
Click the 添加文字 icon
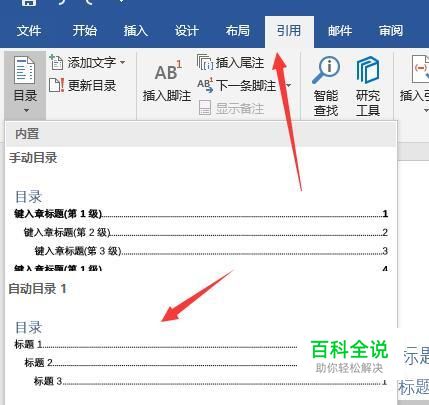(x=56, y=62)
